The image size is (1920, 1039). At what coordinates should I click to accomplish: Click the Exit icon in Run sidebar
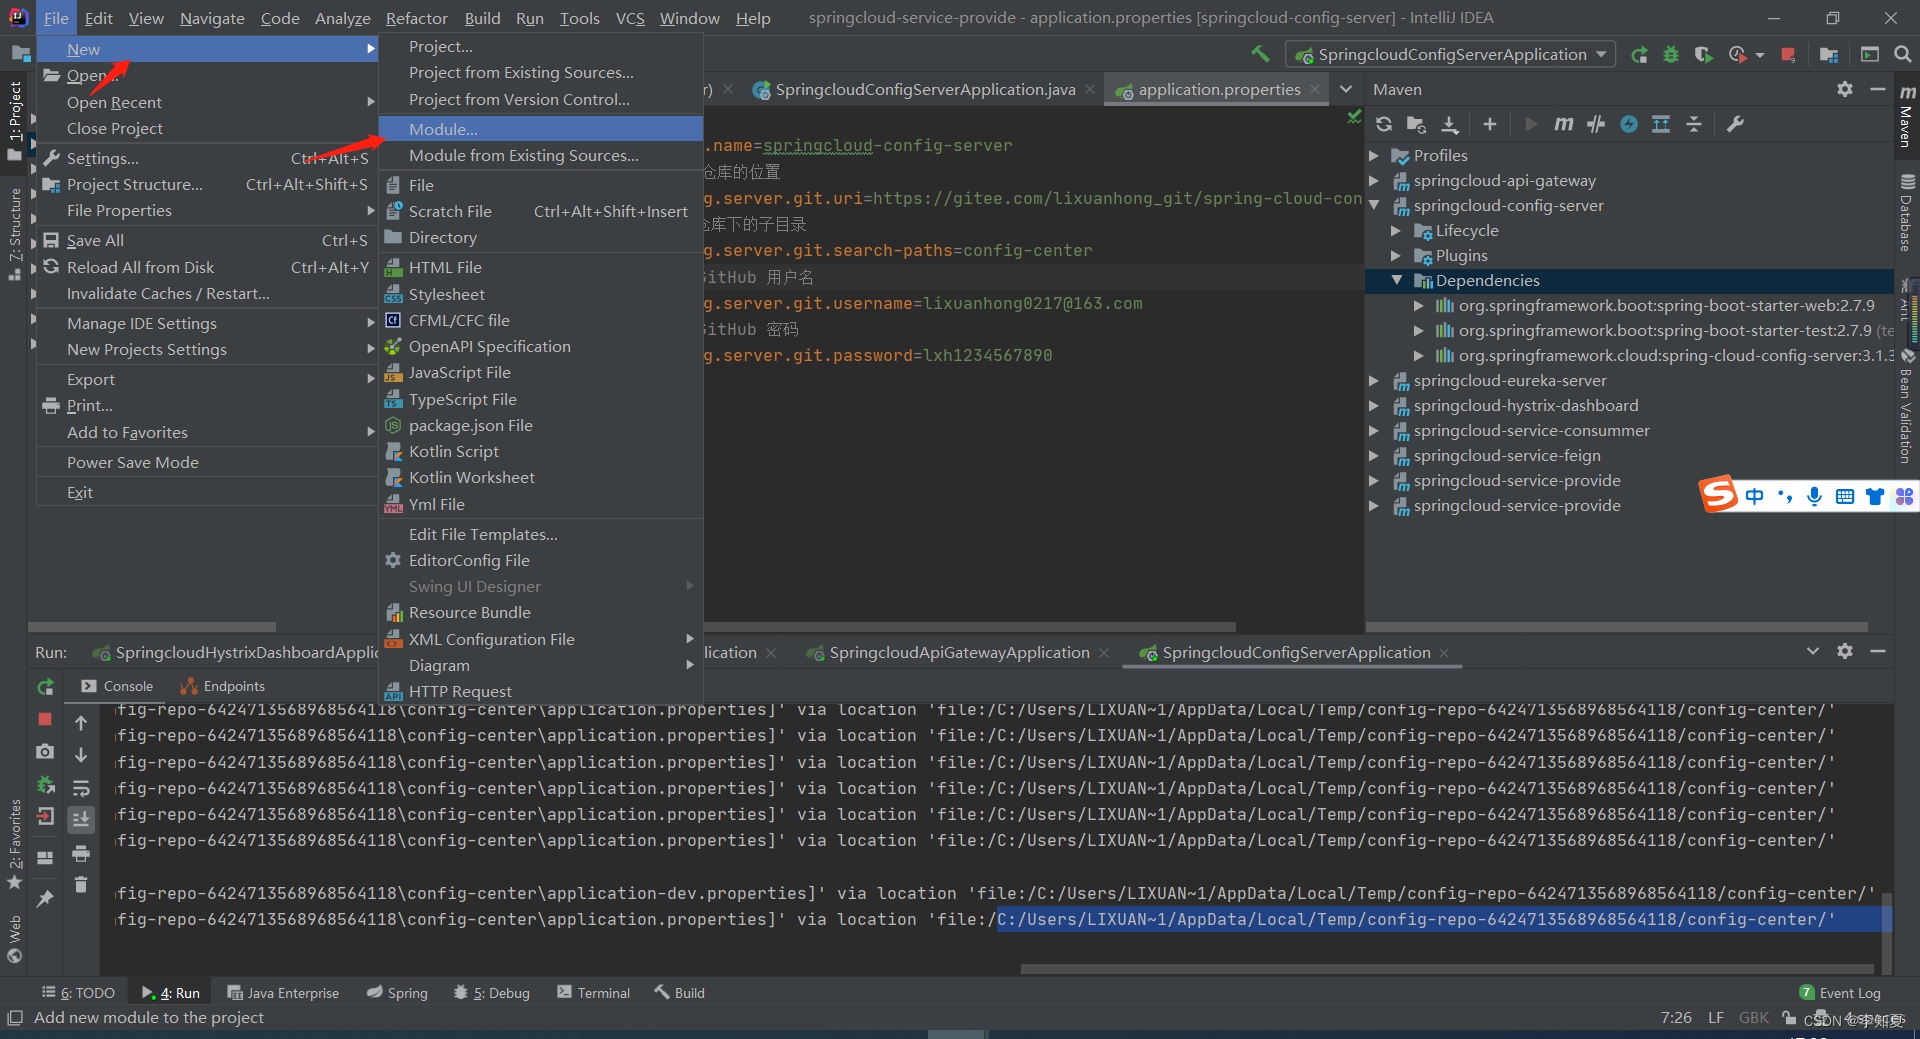(45, 817)
